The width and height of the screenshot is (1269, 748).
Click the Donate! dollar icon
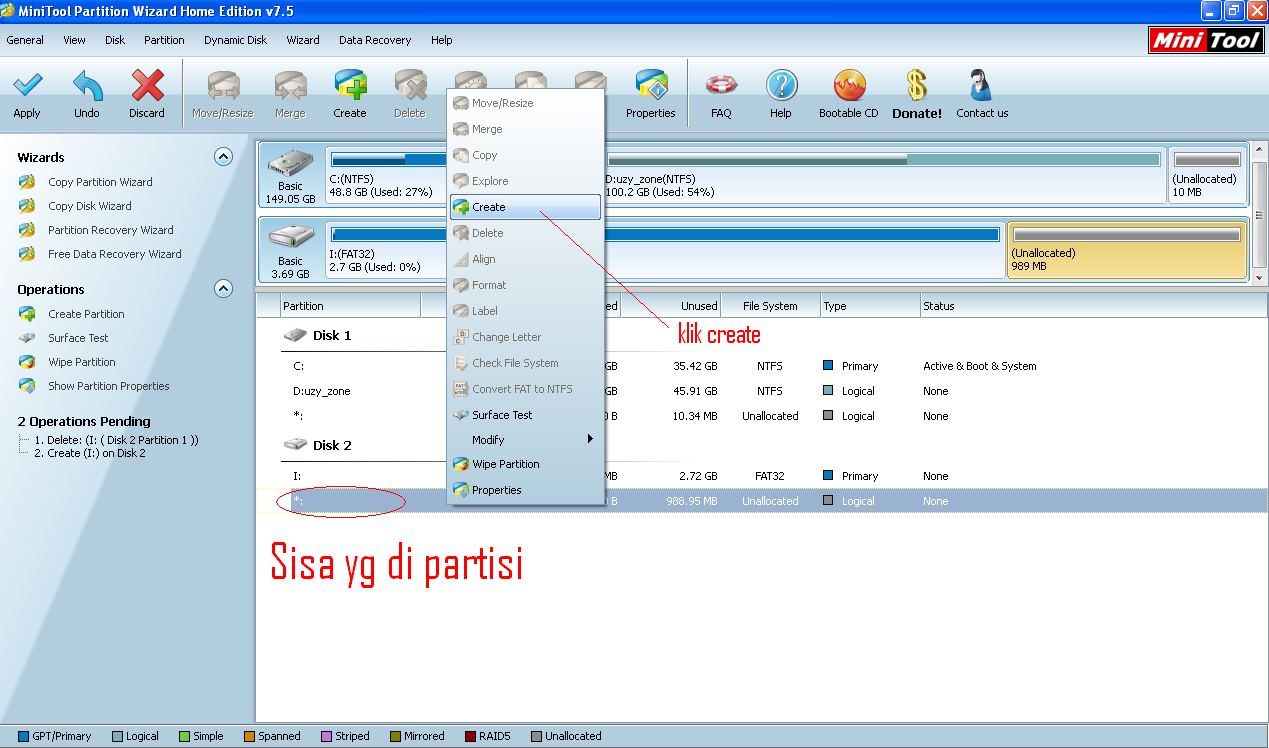click(917, 86)
